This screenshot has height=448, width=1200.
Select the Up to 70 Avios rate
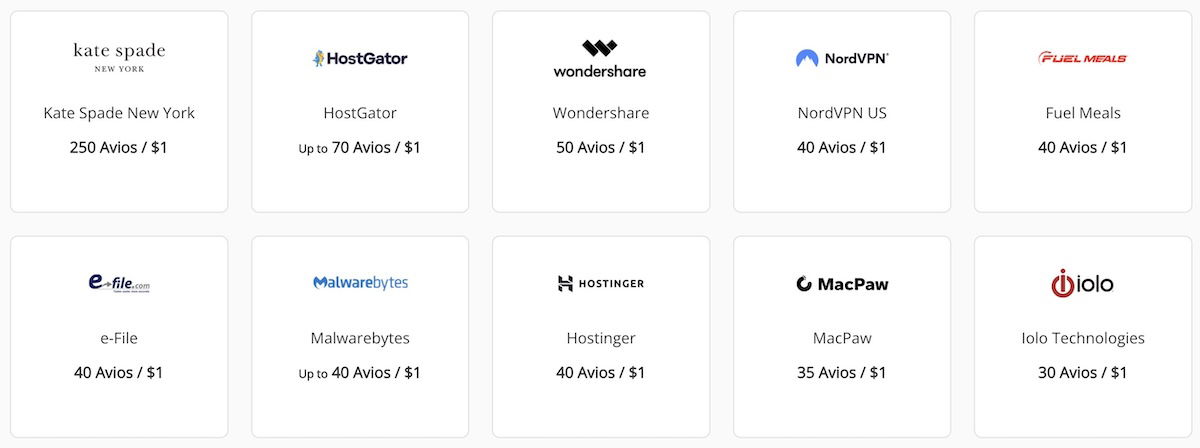click(360, 148)
